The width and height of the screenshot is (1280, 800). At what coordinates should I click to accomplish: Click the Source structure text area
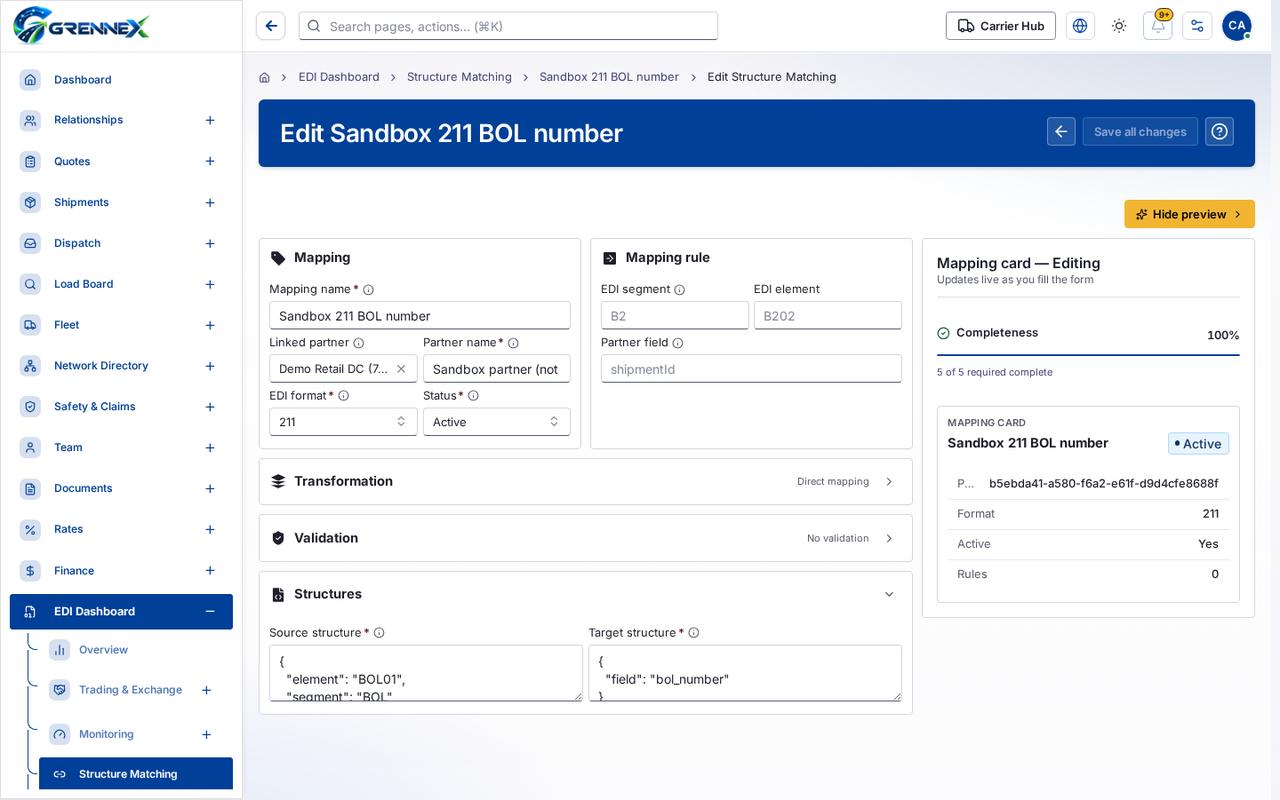click(426, 673)
